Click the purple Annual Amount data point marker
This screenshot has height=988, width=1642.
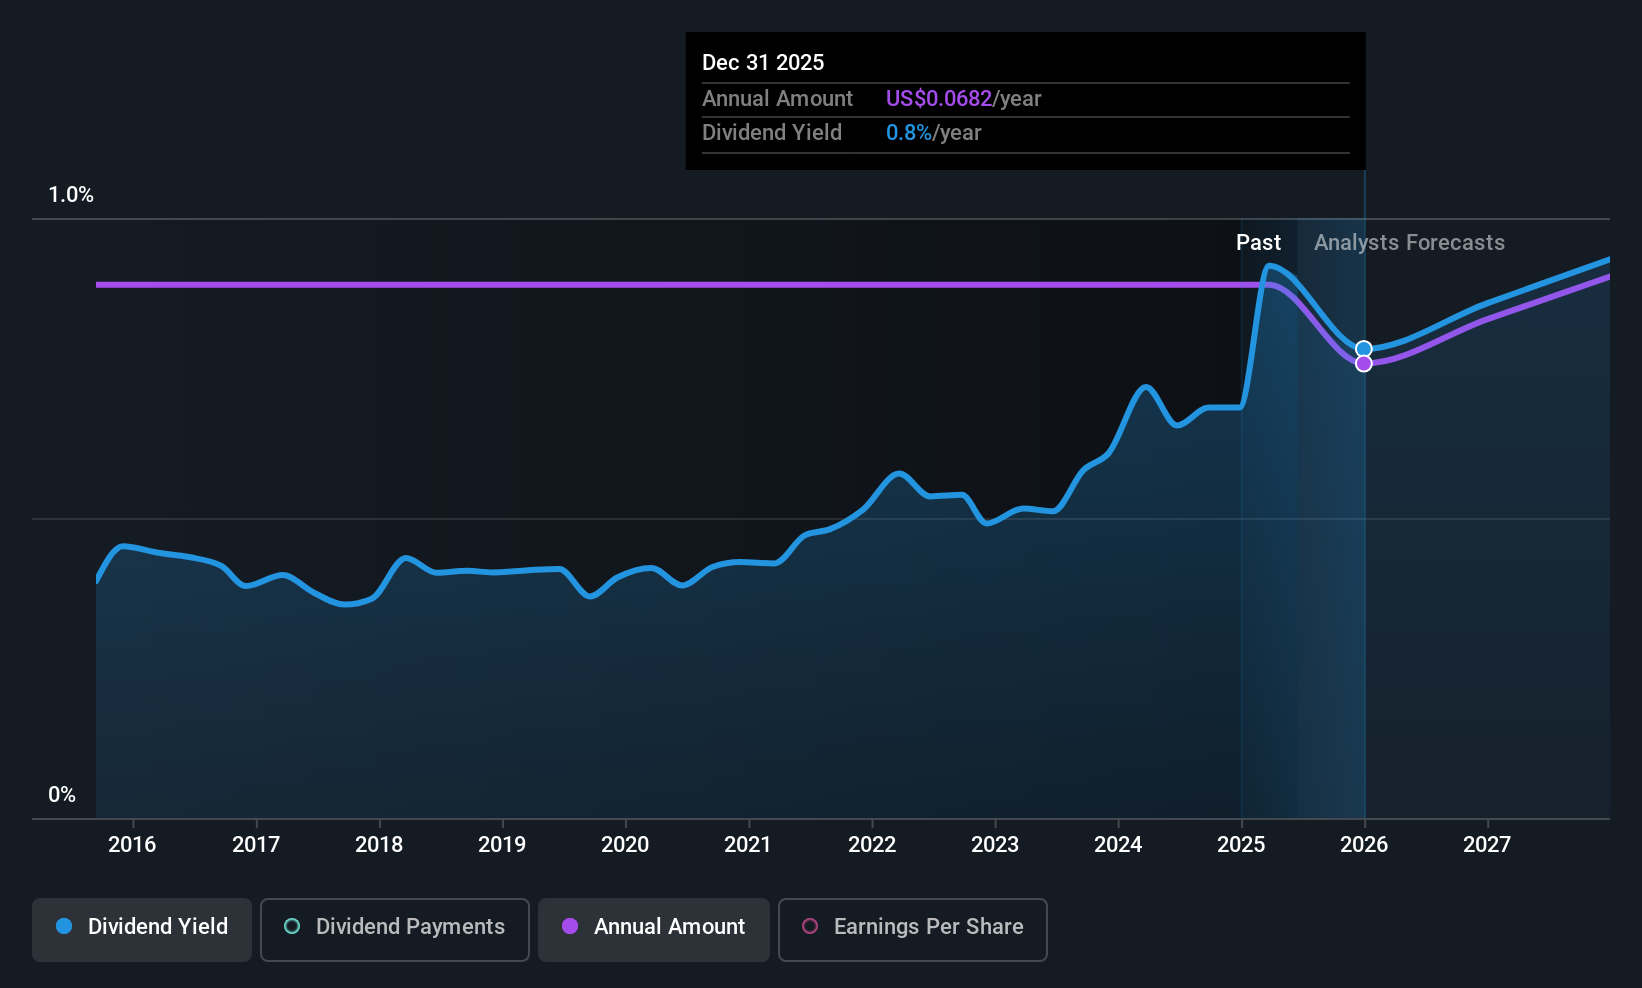[x=1364, y=363]
